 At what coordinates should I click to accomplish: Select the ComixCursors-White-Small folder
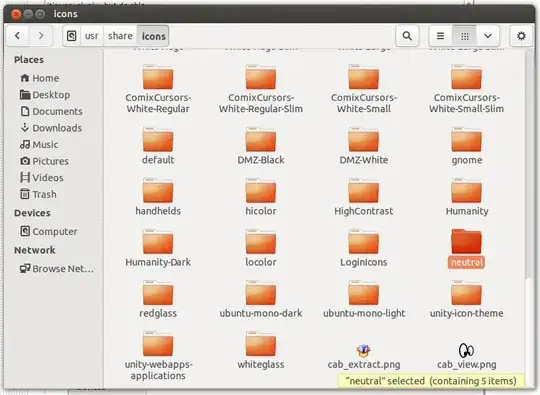[364, 89]
